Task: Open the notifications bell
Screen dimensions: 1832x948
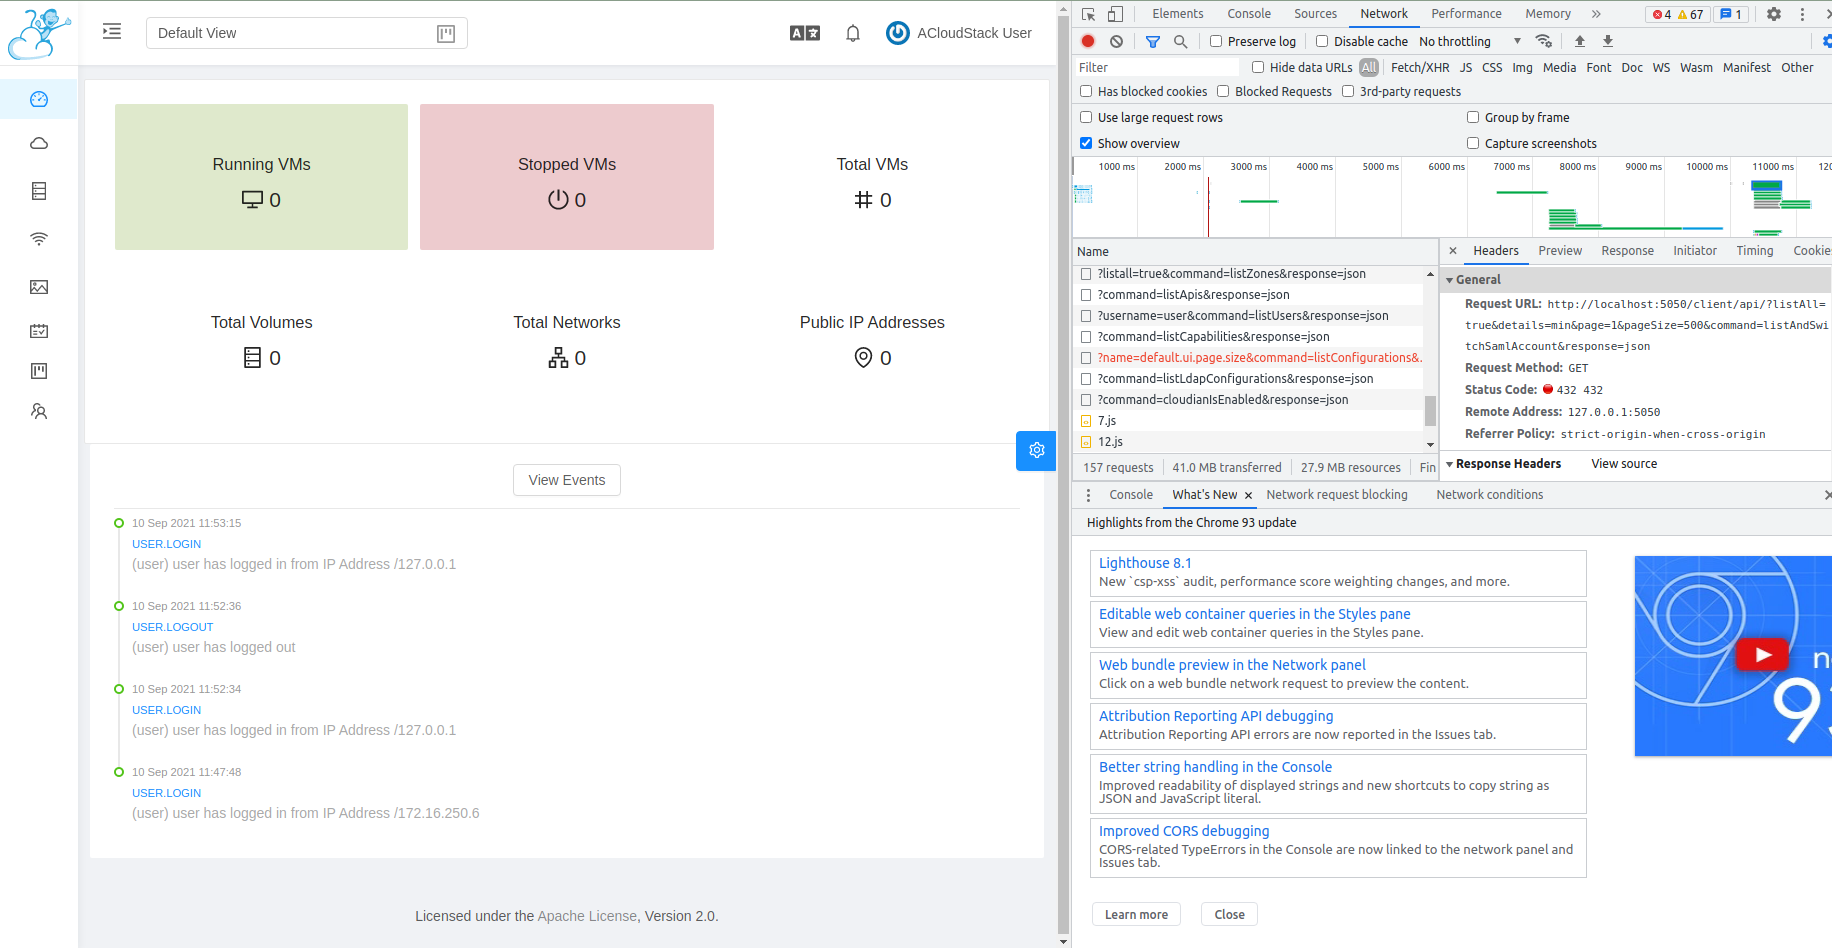Action: click(853, 33)
